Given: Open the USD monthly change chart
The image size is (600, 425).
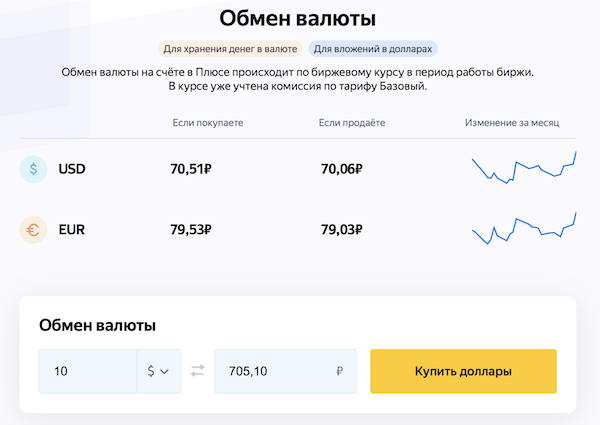Looking at the screenshot, I should tap(524, 168).
